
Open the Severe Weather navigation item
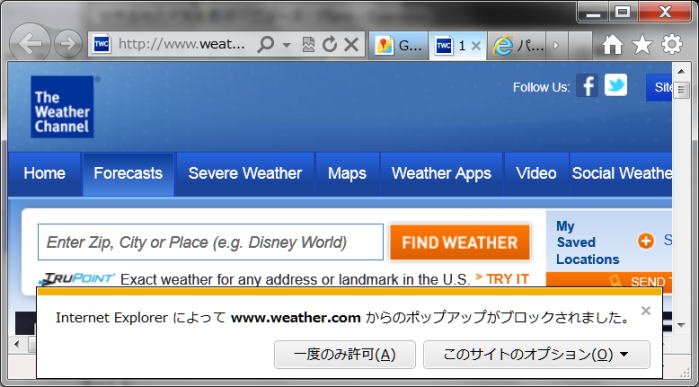pos(245,173)
